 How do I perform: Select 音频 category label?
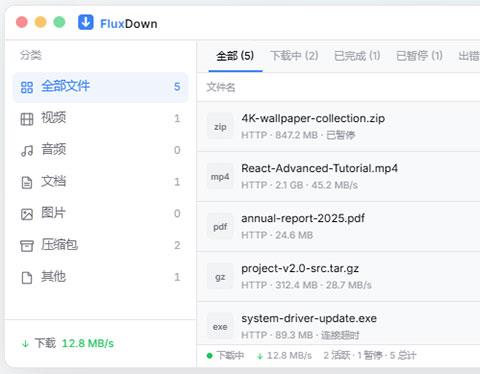point(53,149)
